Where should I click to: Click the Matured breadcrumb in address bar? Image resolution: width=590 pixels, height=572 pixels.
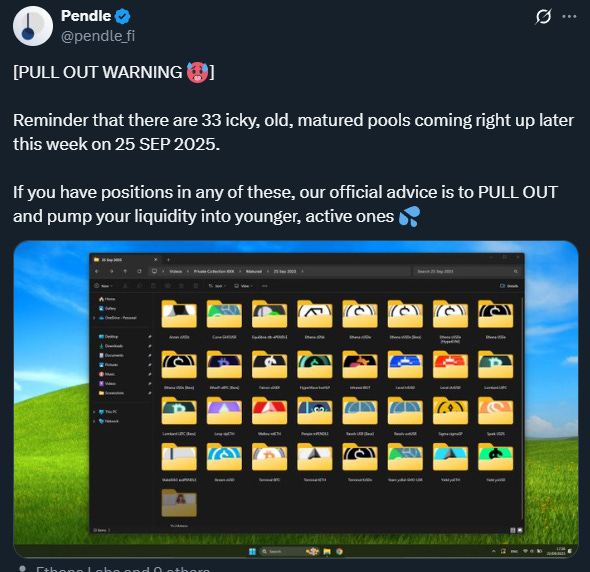pyautogui.click(x=254, y=271)
